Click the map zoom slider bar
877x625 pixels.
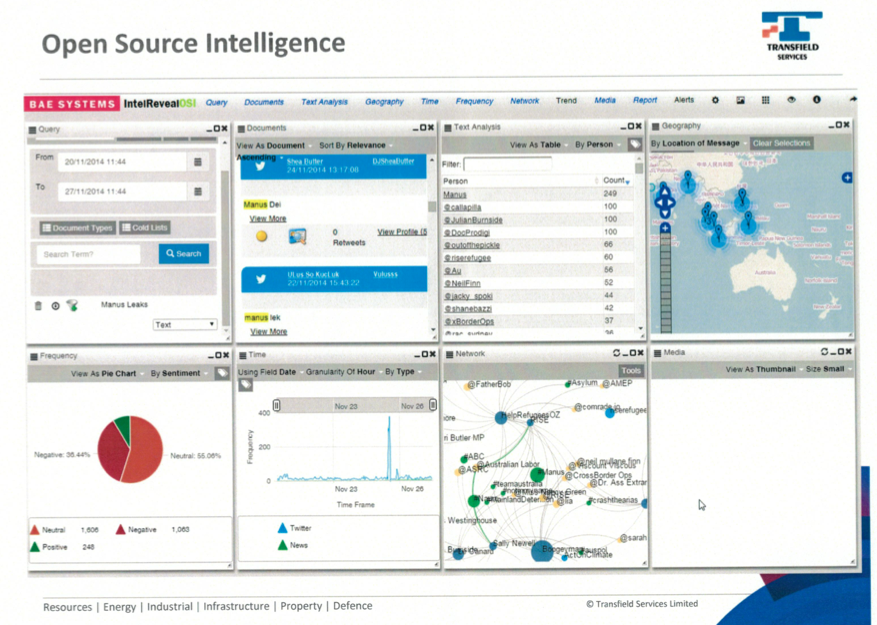point(665,283)
